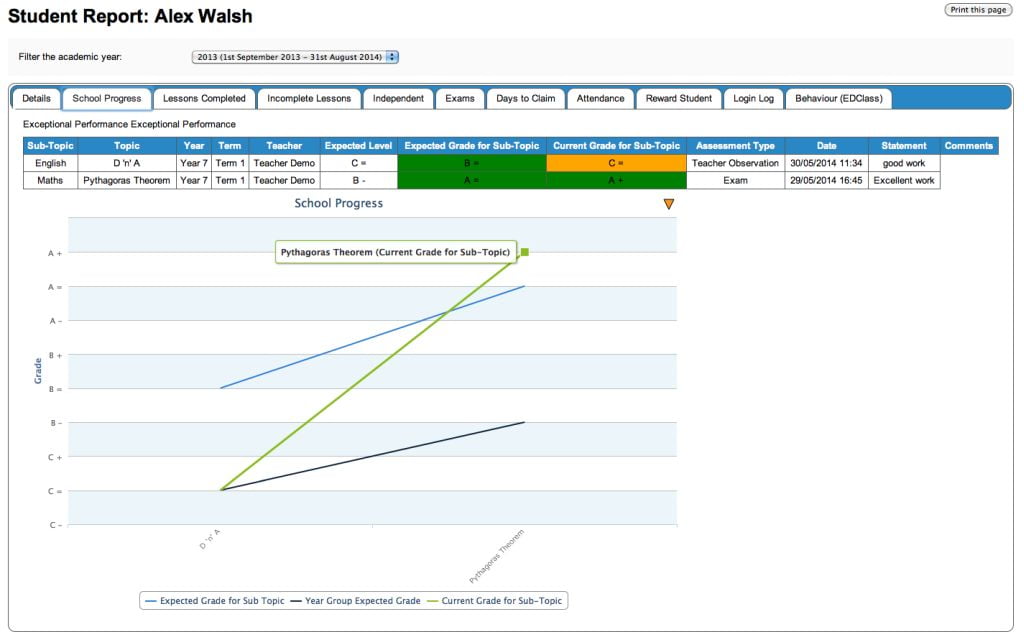Screen dimensions: 1024x642
Task: Open the Reward Student tab
Action: pos(678,99)
